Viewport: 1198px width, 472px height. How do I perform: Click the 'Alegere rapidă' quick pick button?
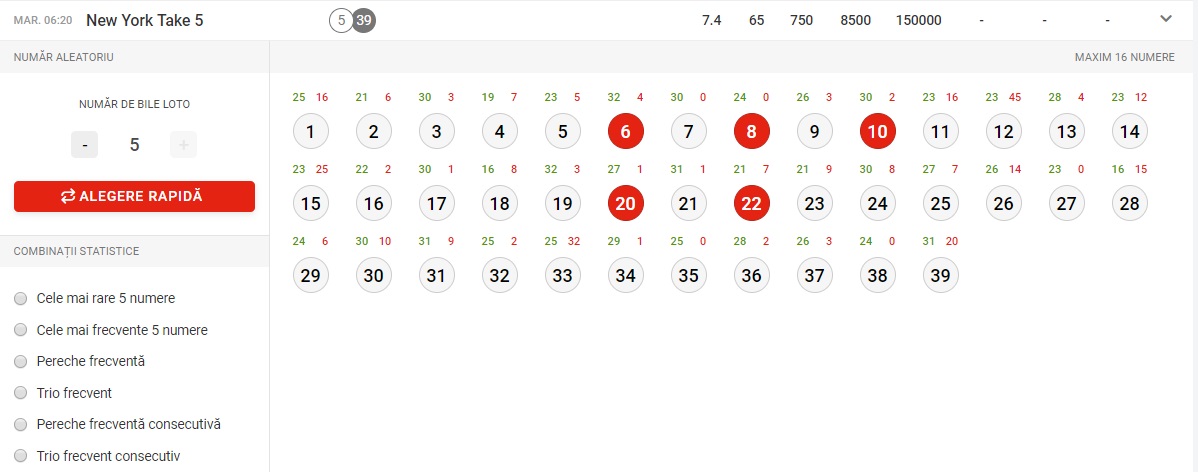click(x=134, y=196)
